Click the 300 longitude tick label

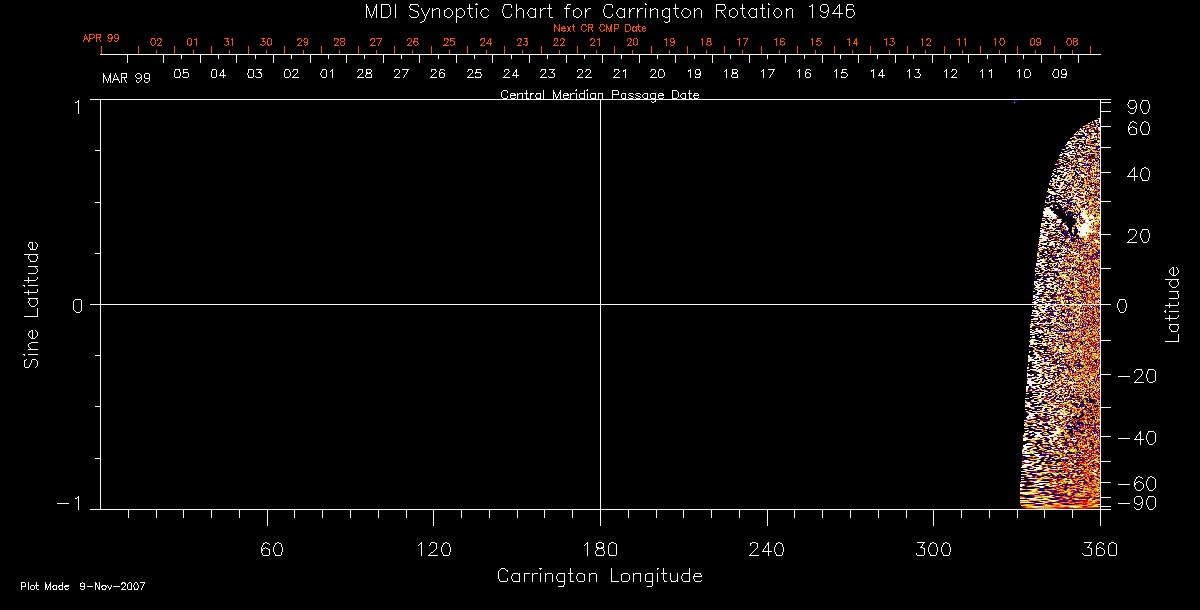(932, 549)
